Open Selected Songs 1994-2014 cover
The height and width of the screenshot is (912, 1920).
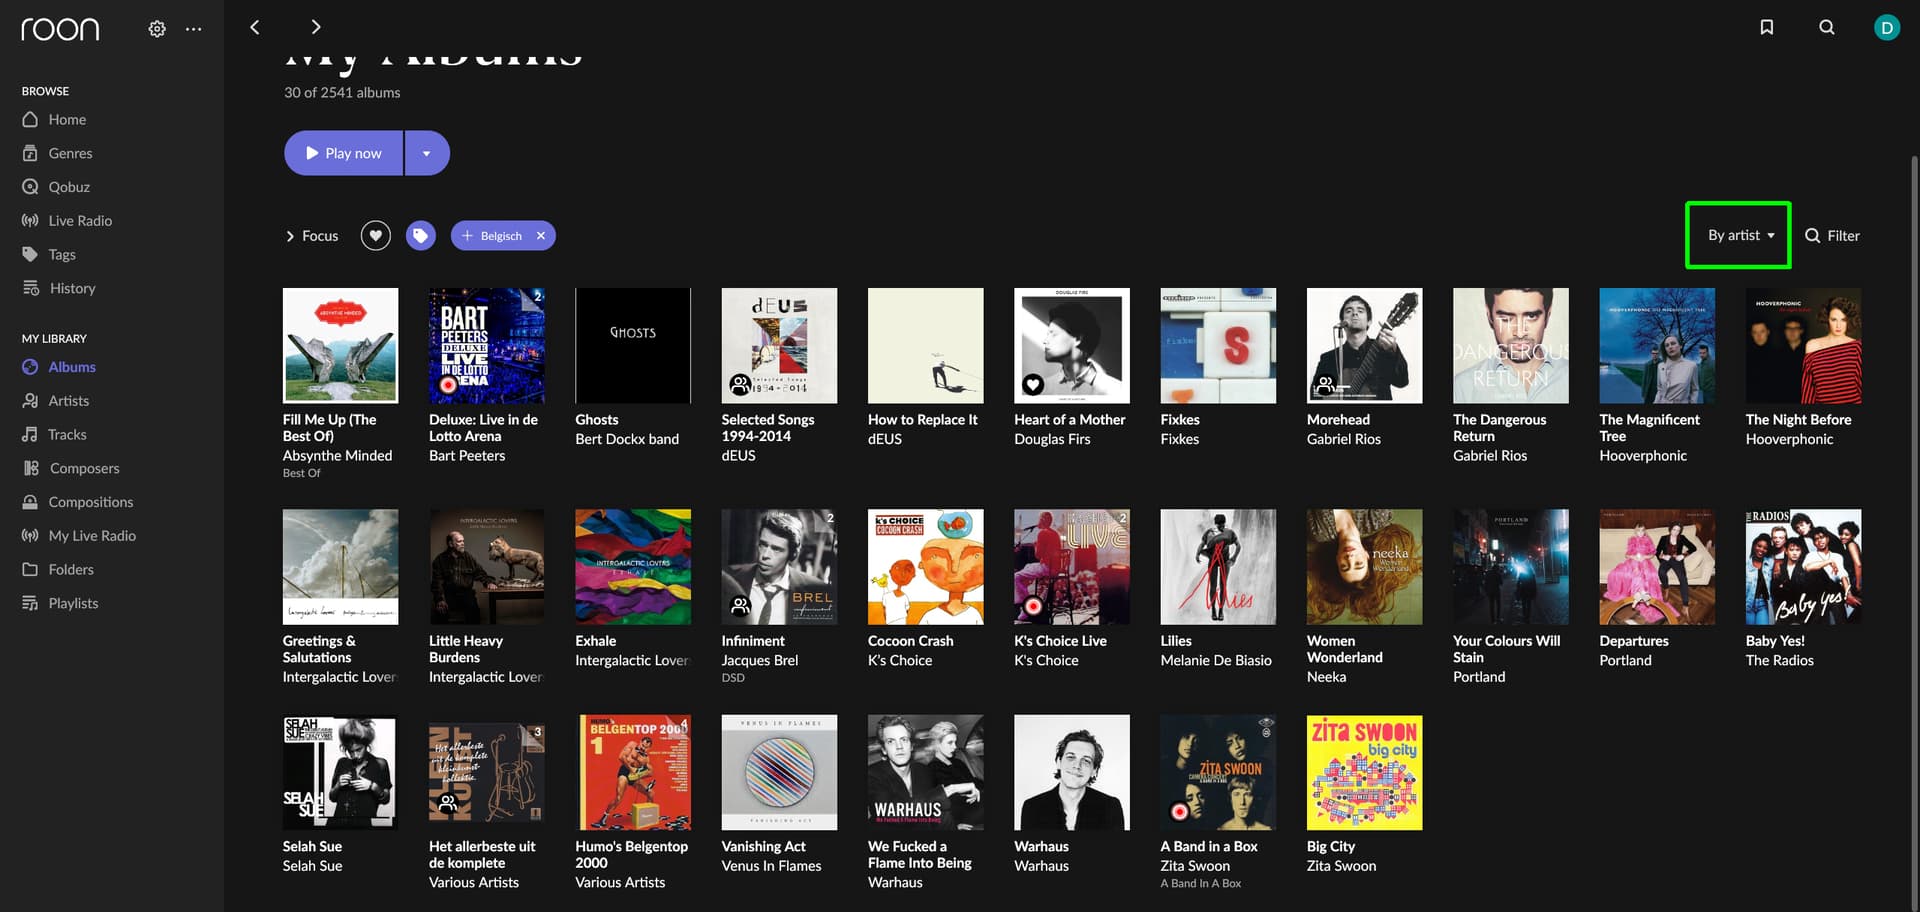(779, 346)
